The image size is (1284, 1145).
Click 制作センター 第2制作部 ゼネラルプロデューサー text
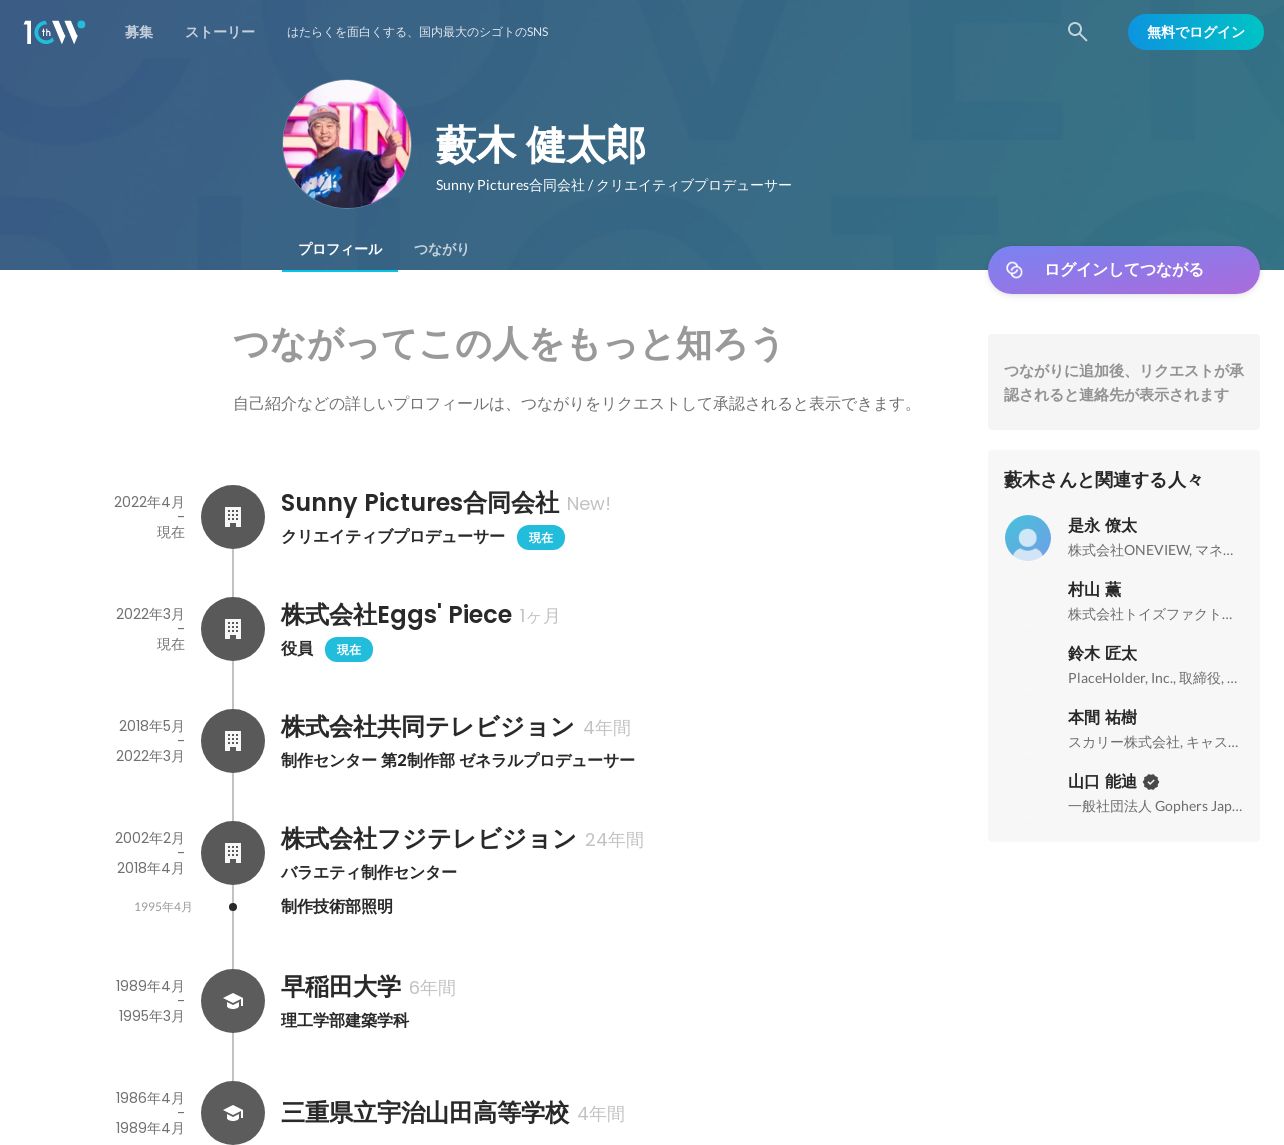pyautogui.click(x=458, y=761)
